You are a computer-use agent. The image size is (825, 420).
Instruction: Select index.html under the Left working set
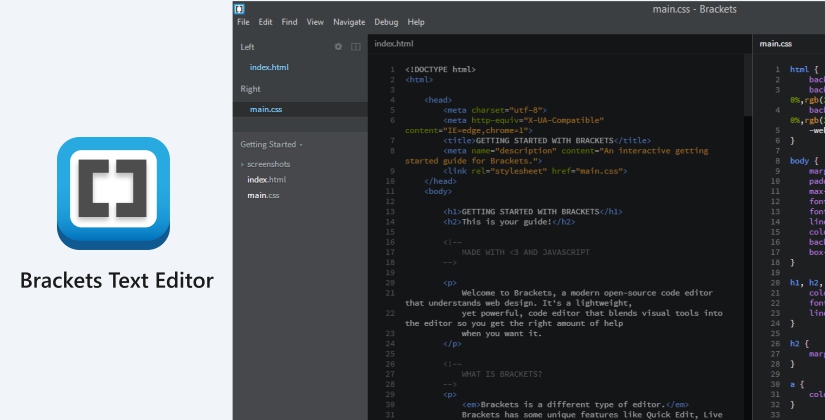click(x=268, y=67)
